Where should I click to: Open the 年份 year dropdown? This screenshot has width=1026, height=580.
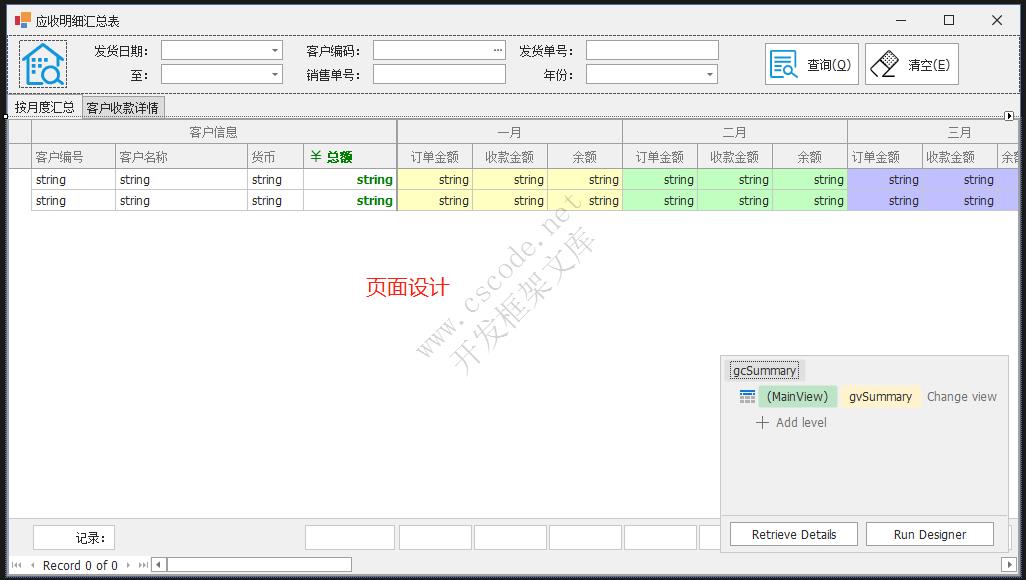pos(712,73)
